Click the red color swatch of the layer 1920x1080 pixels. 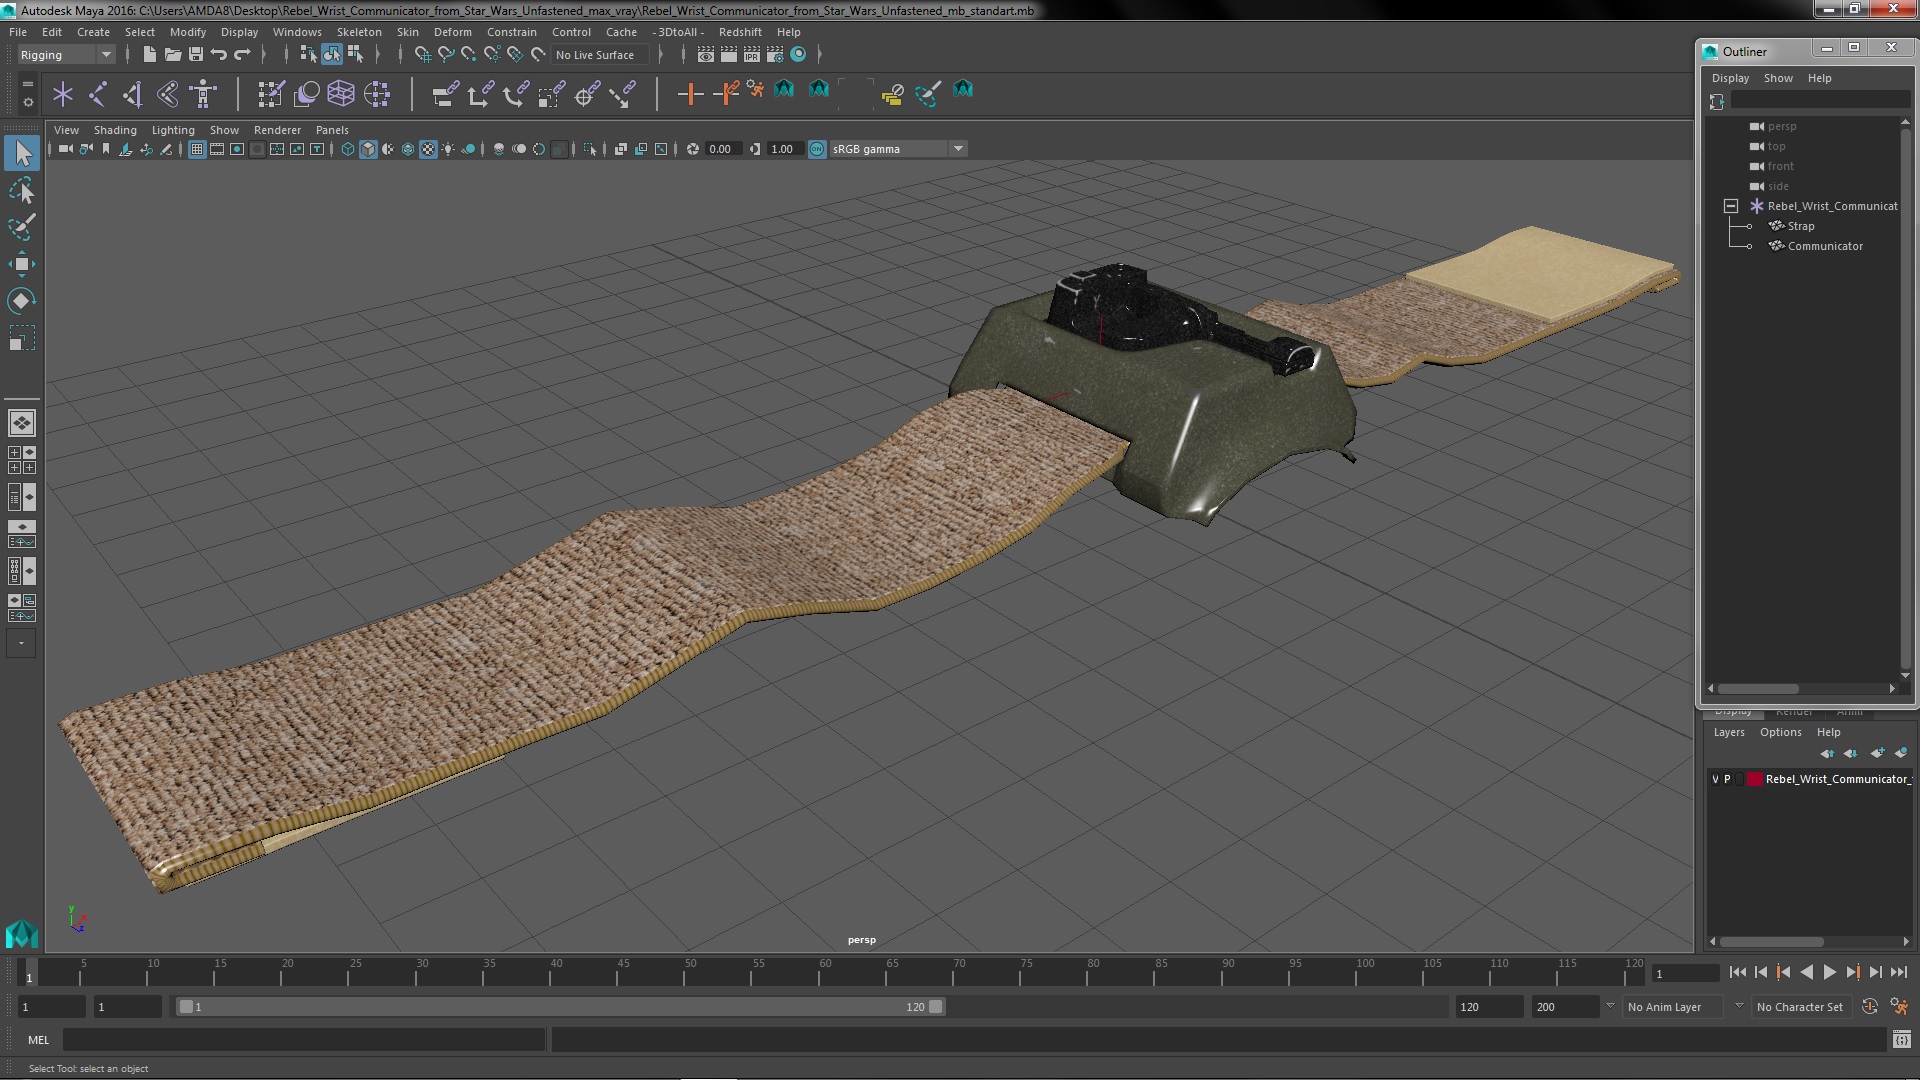pyautogui.click(x=1754, y=779)
